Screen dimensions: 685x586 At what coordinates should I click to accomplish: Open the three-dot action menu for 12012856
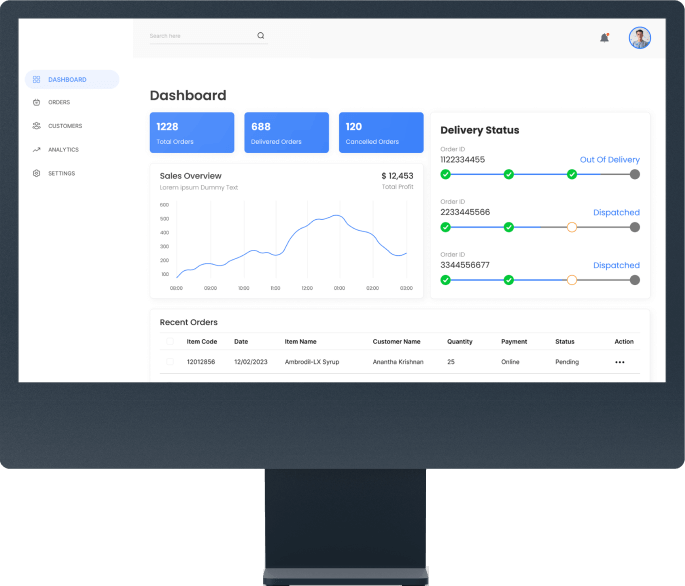tap(619, 362)
